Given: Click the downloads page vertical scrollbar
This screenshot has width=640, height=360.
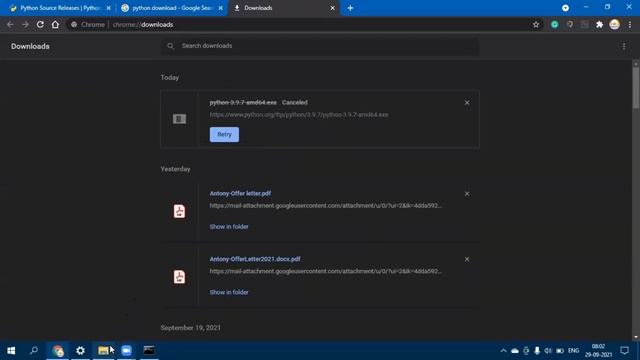Looking at the screenshot, I should point(636,88).
